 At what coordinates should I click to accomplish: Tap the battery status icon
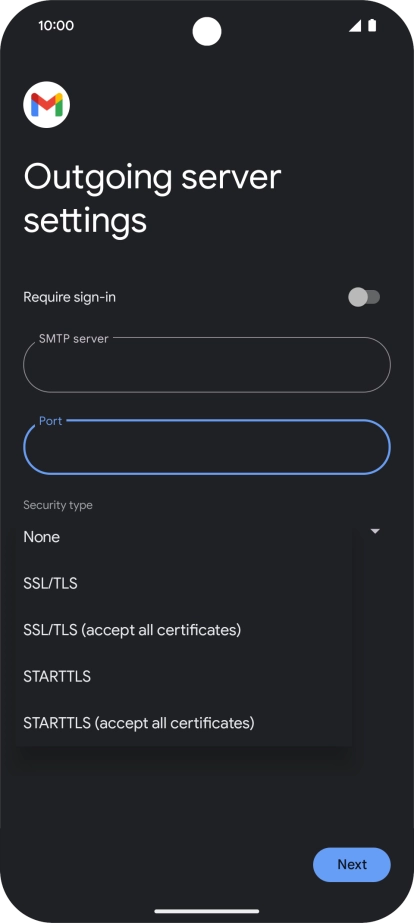[x=372, y=25]
